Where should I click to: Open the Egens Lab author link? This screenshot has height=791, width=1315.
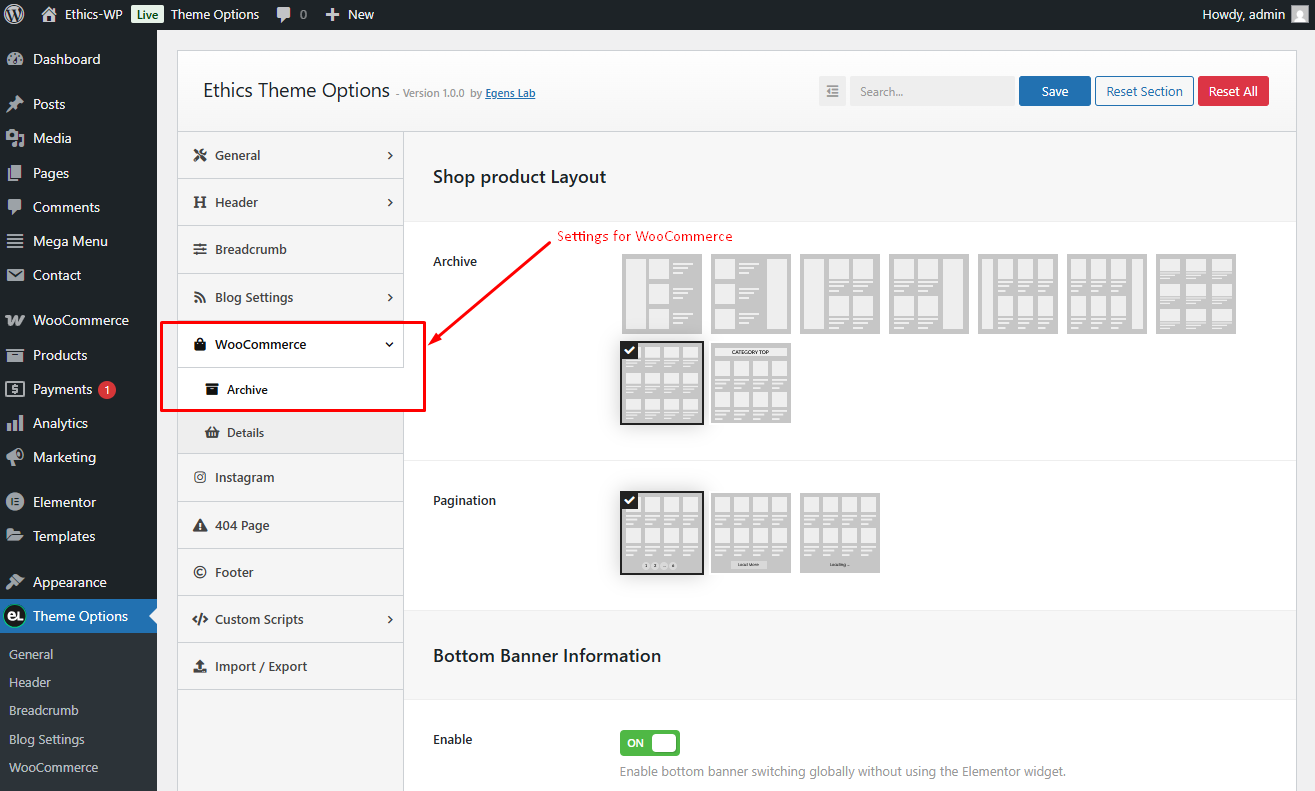(x=510, y=93)
